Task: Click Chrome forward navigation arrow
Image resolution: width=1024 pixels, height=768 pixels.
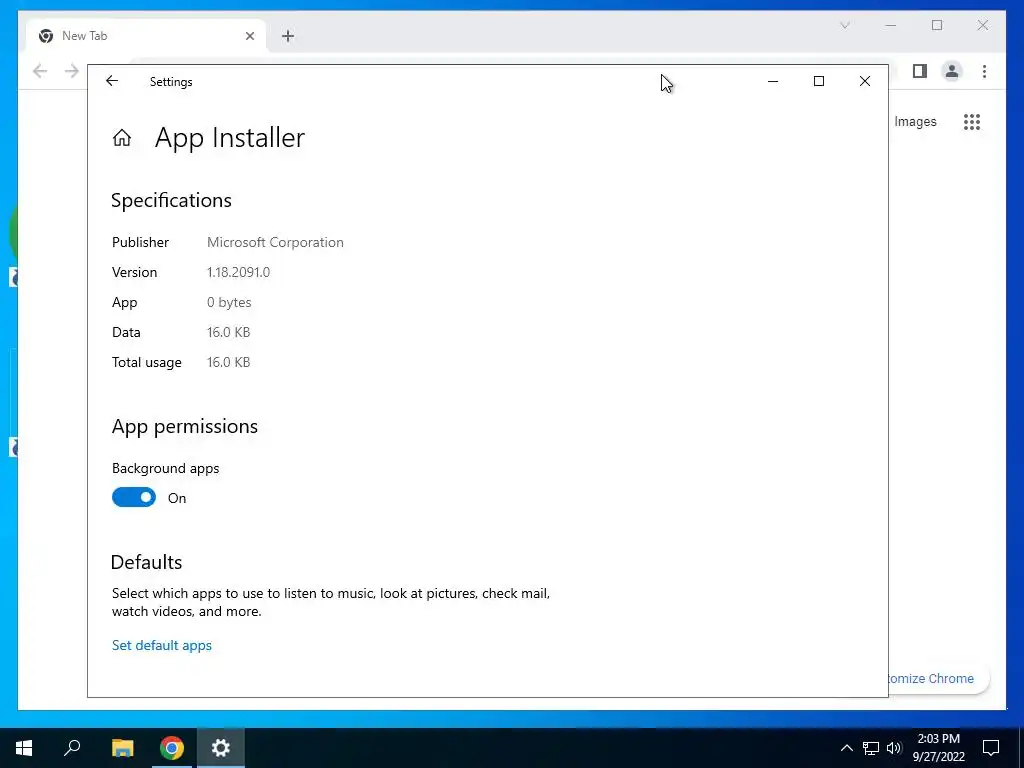Action: 72,71
